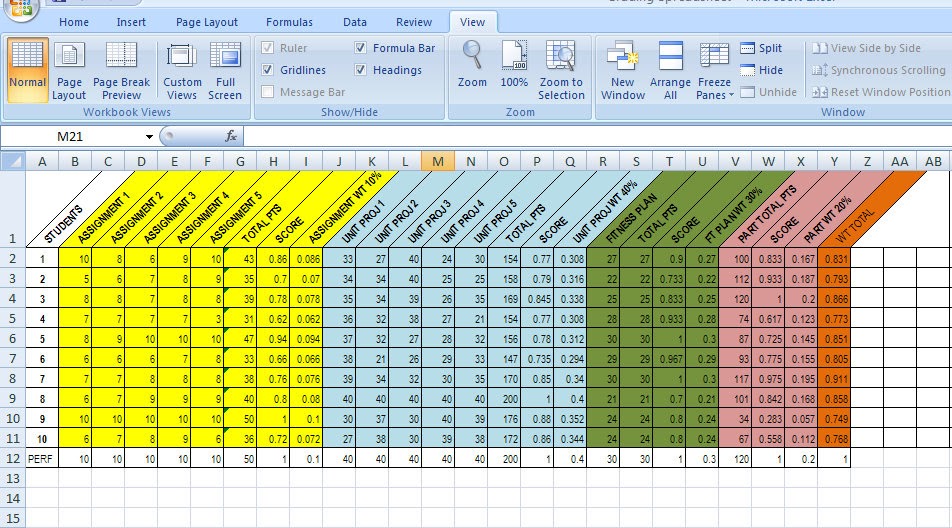
Task: Open the Formulas tab
Action: click(289, 22)
